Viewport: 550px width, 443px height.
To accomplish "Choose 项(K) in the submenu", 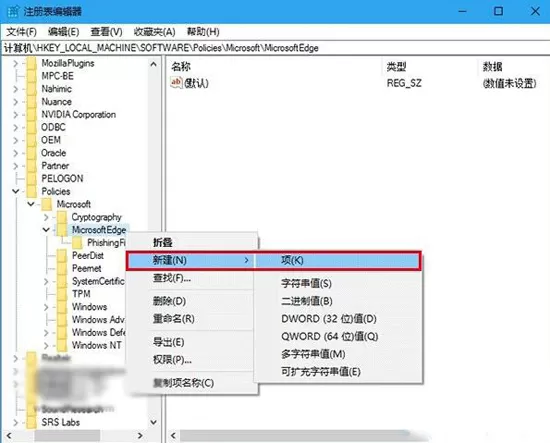I will pyautogui.click(x=337, y=260).
